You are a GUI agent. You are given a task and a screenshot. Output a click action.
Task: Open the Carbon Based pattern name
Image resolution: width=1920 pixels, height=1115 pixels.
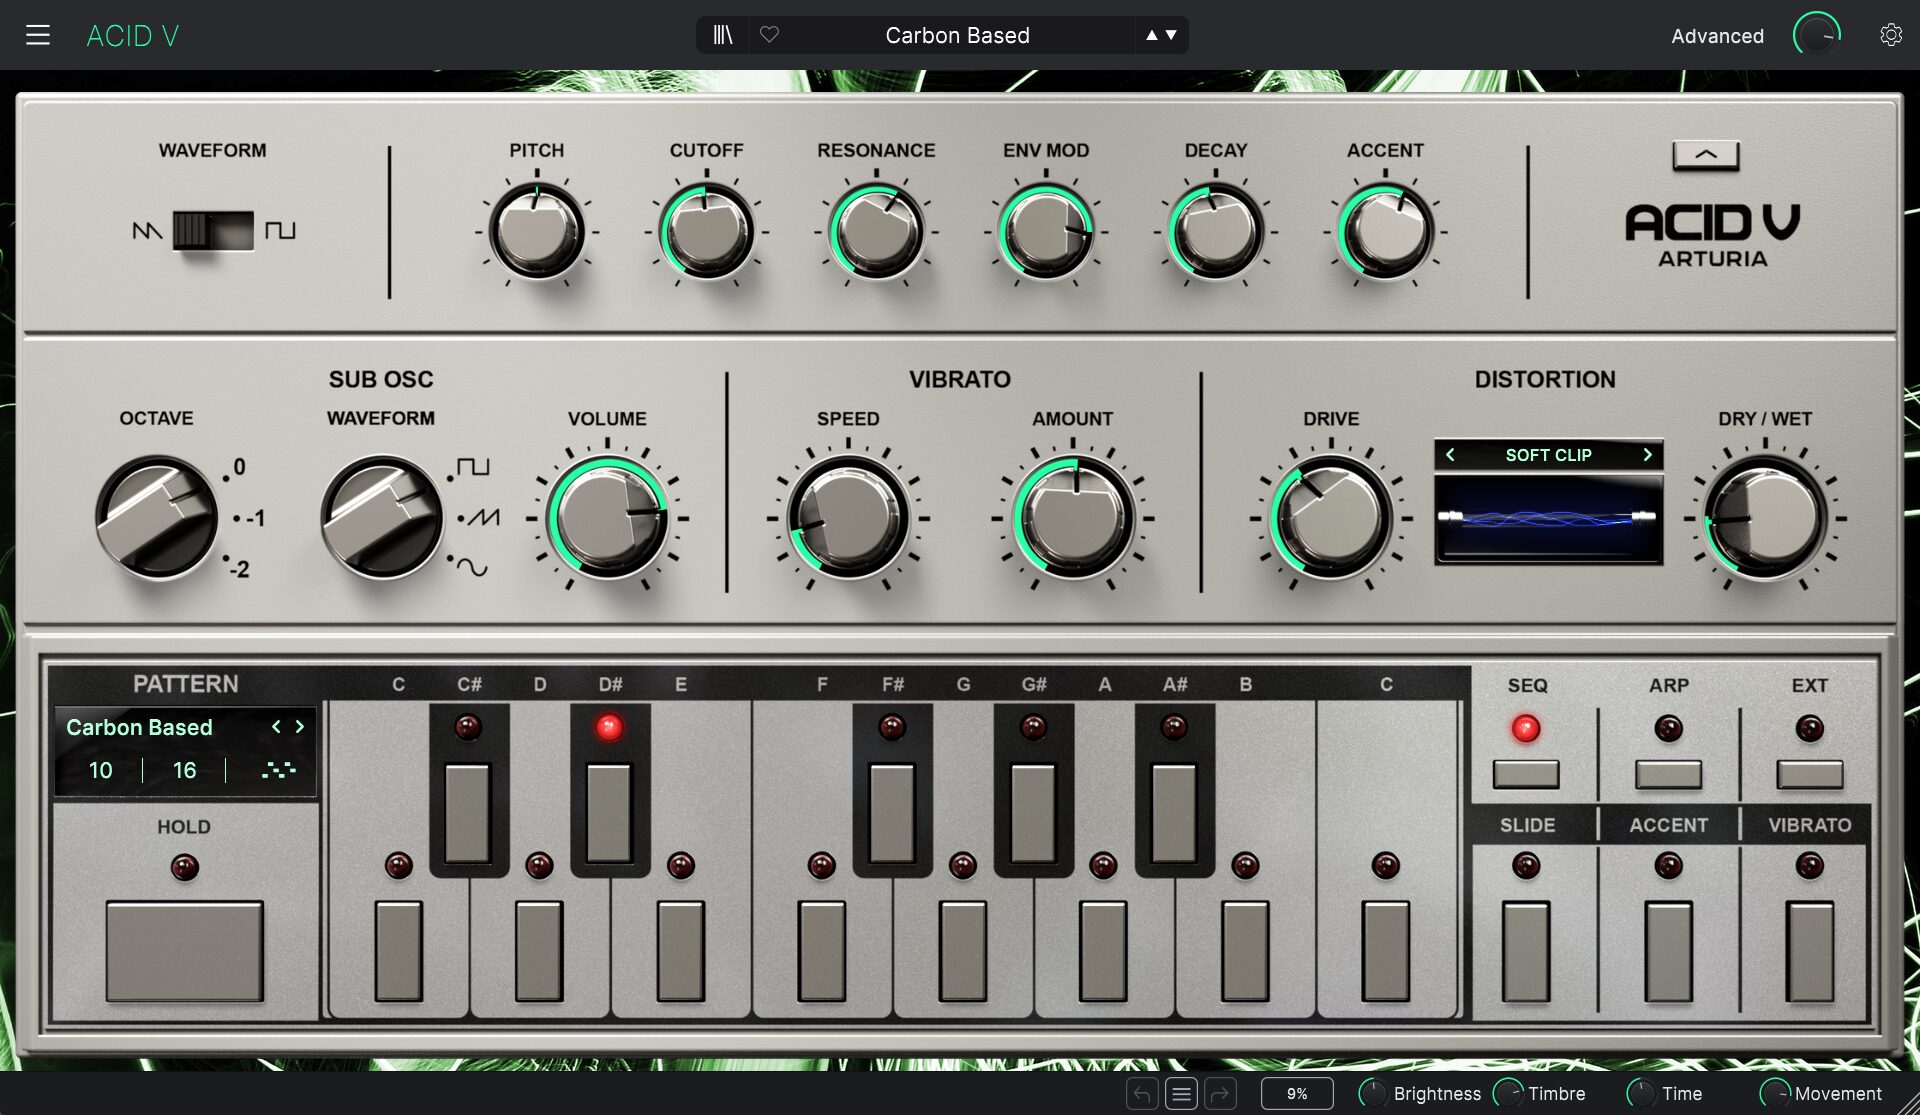click(139, 727)
